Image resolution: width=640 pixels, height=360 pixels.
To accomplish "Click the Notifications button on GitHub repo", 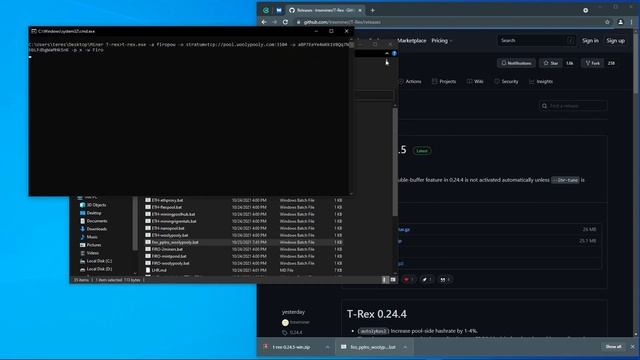I will 516,63.
